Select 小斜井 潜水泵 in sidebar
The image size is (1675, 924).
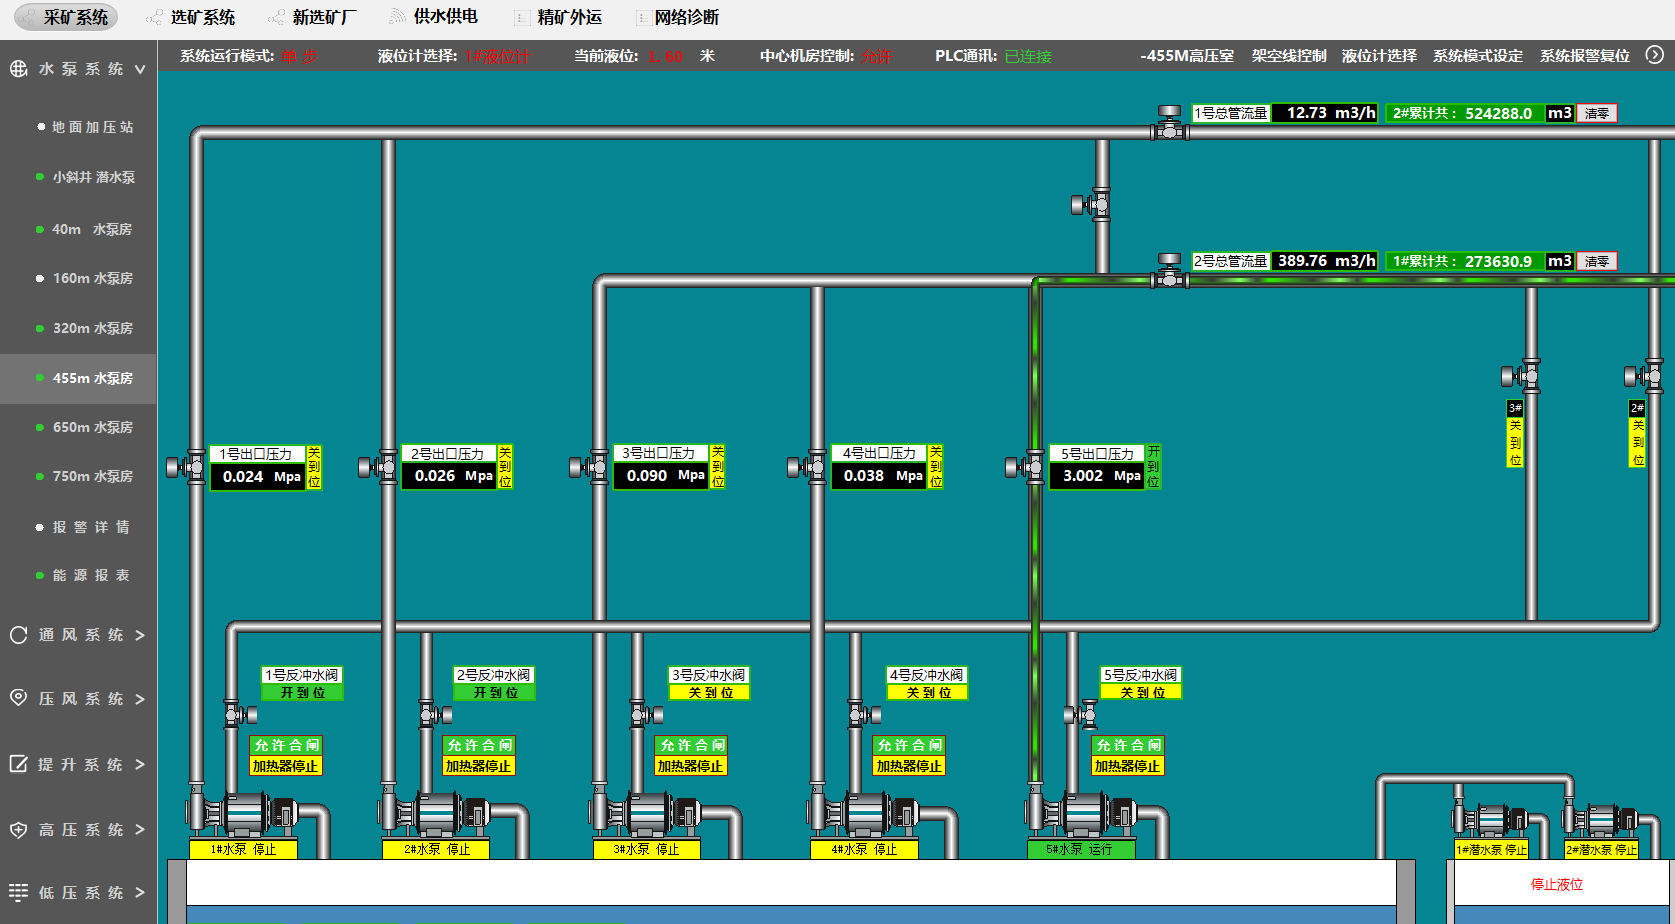[x=85, y=177]
